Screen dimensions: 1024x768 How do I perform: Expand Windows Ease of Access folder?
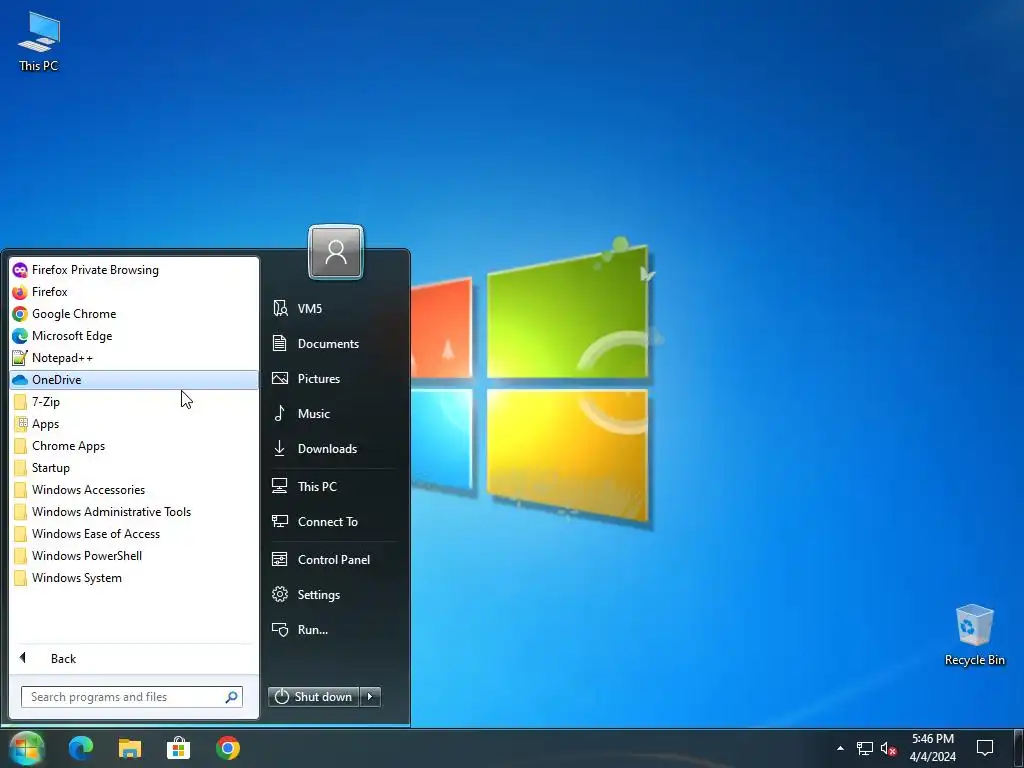click(134, 534)
